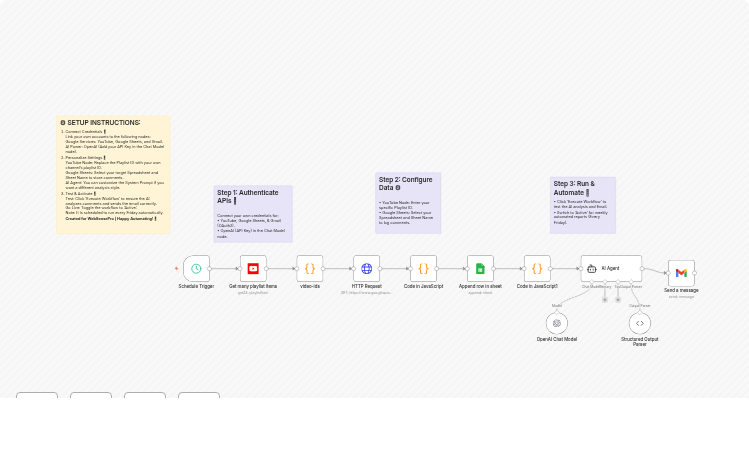The image size is (749, 450).
Task: Click the AI Agent Memory plus connector
Action: [x=604, y=298]
